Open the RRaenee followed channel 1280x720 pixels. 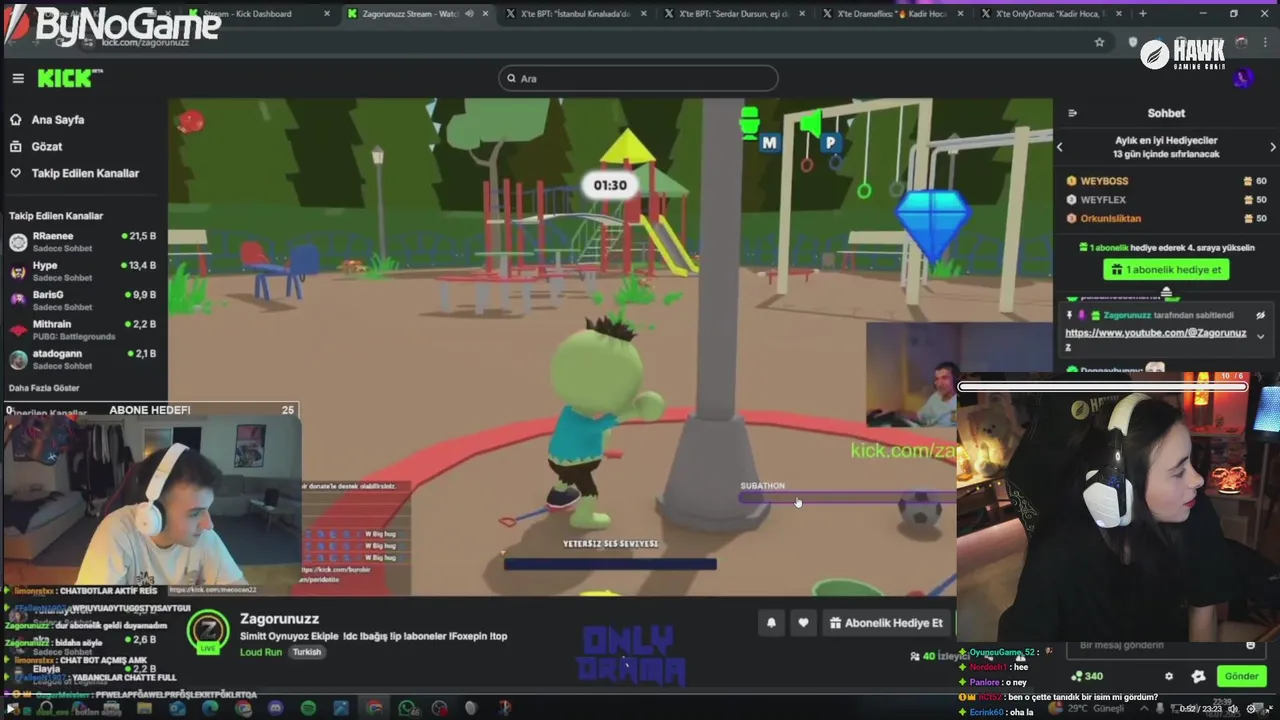click(82, 241)
